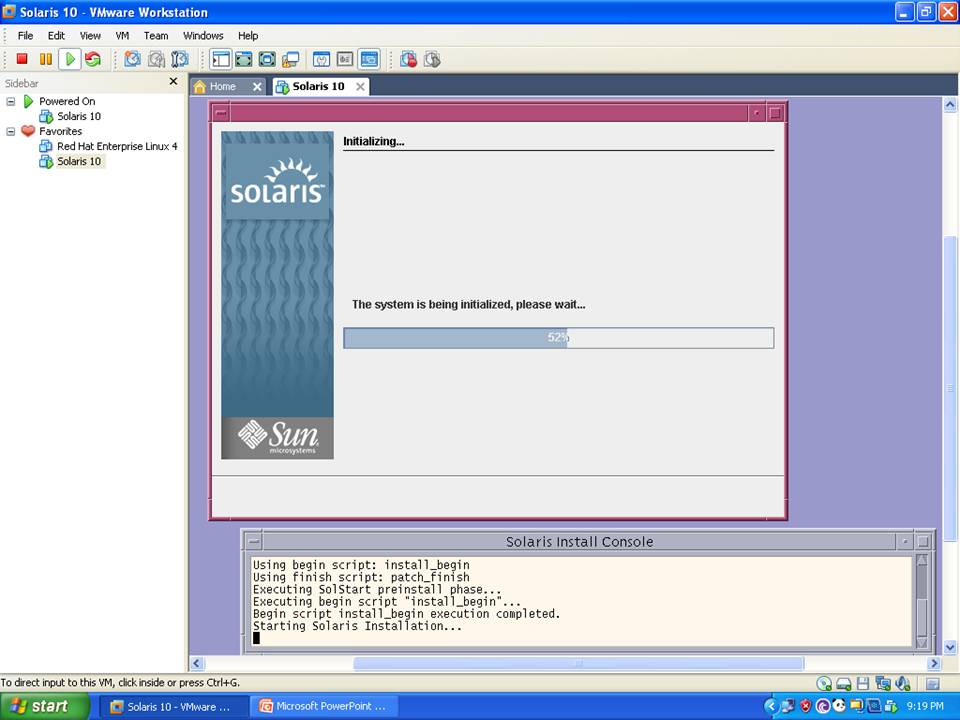Click the Revert to Snapshot icon
The height and width of the screenshot is (720, 960).
pos(156,59)
